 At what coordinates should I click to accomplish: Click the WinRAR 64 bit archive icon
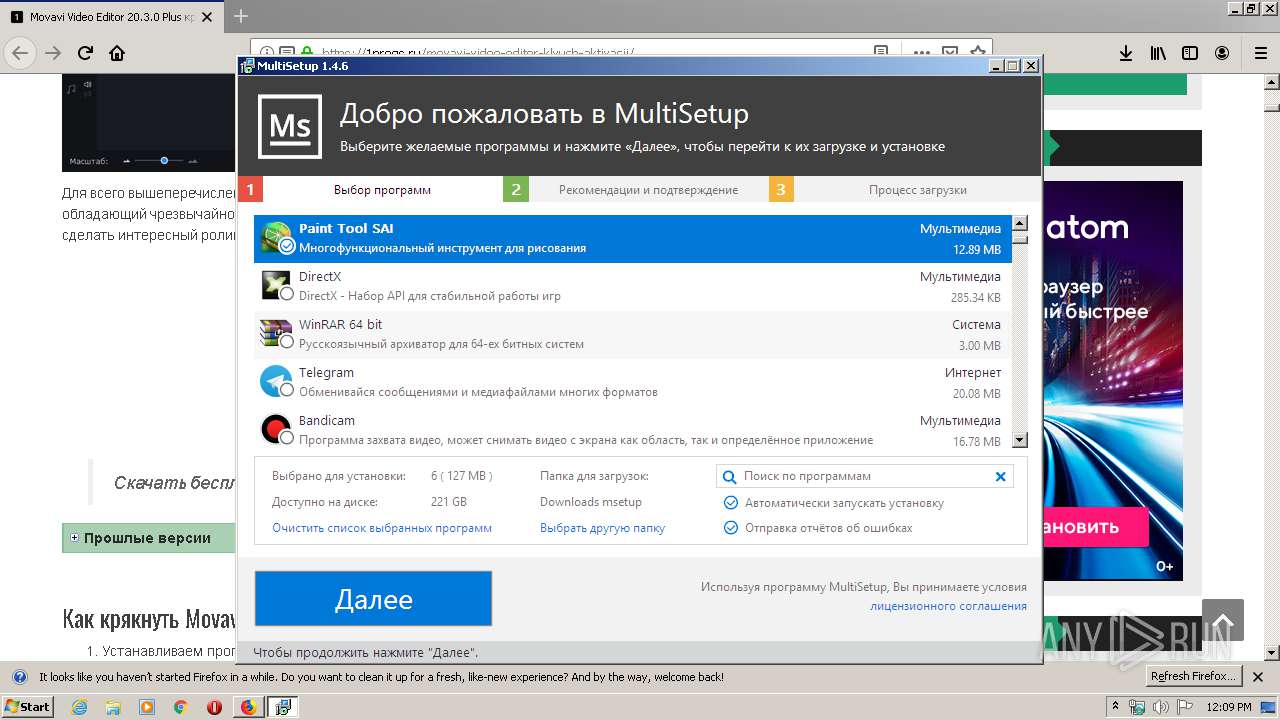[x=276, y=334]
